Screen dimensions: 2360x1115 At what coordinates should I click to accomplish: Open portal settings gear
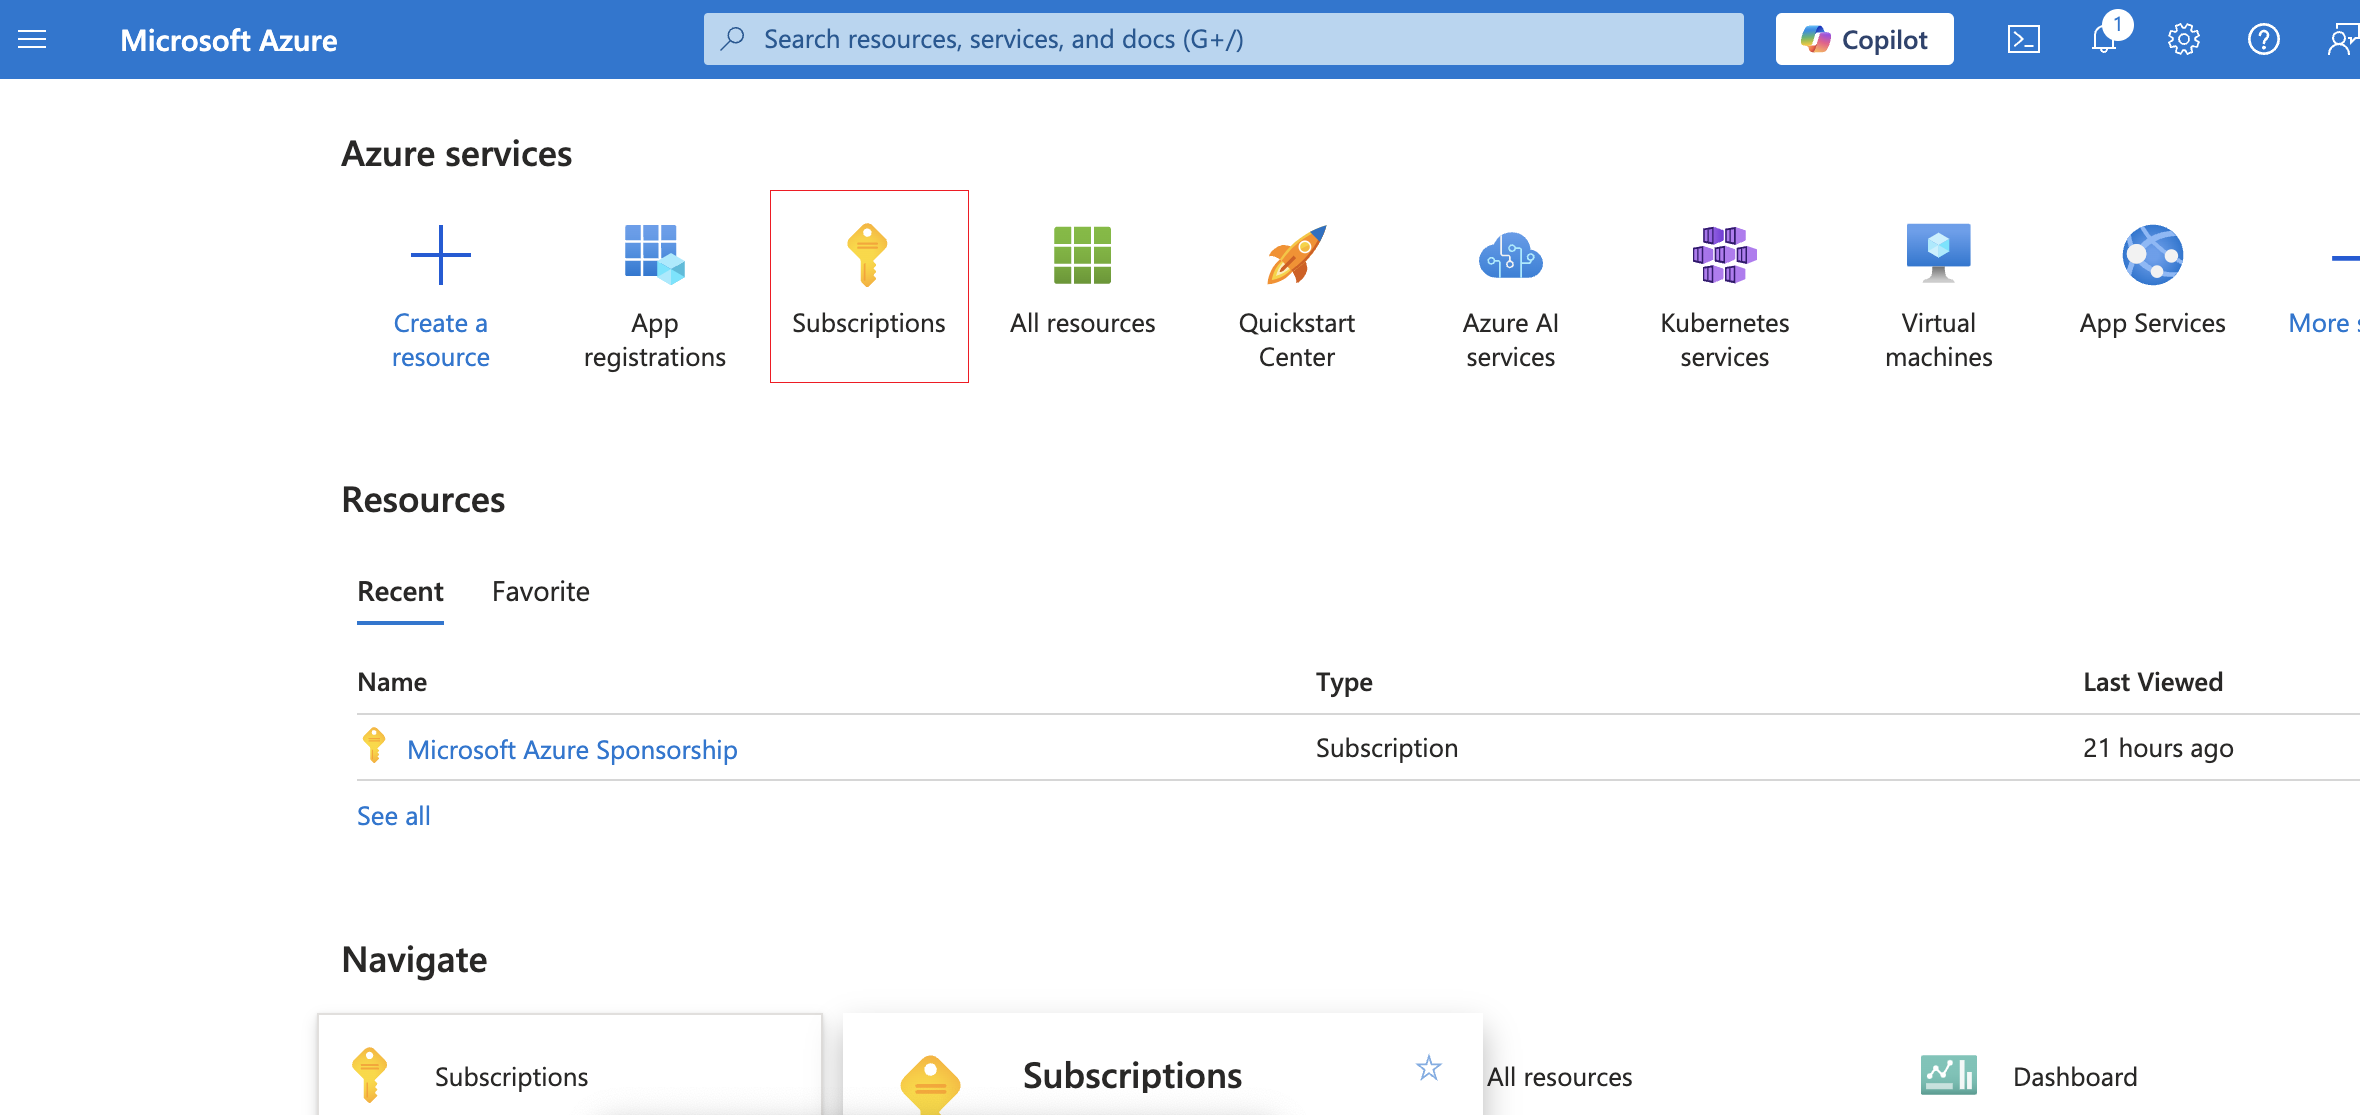[x=2183, y=39]
